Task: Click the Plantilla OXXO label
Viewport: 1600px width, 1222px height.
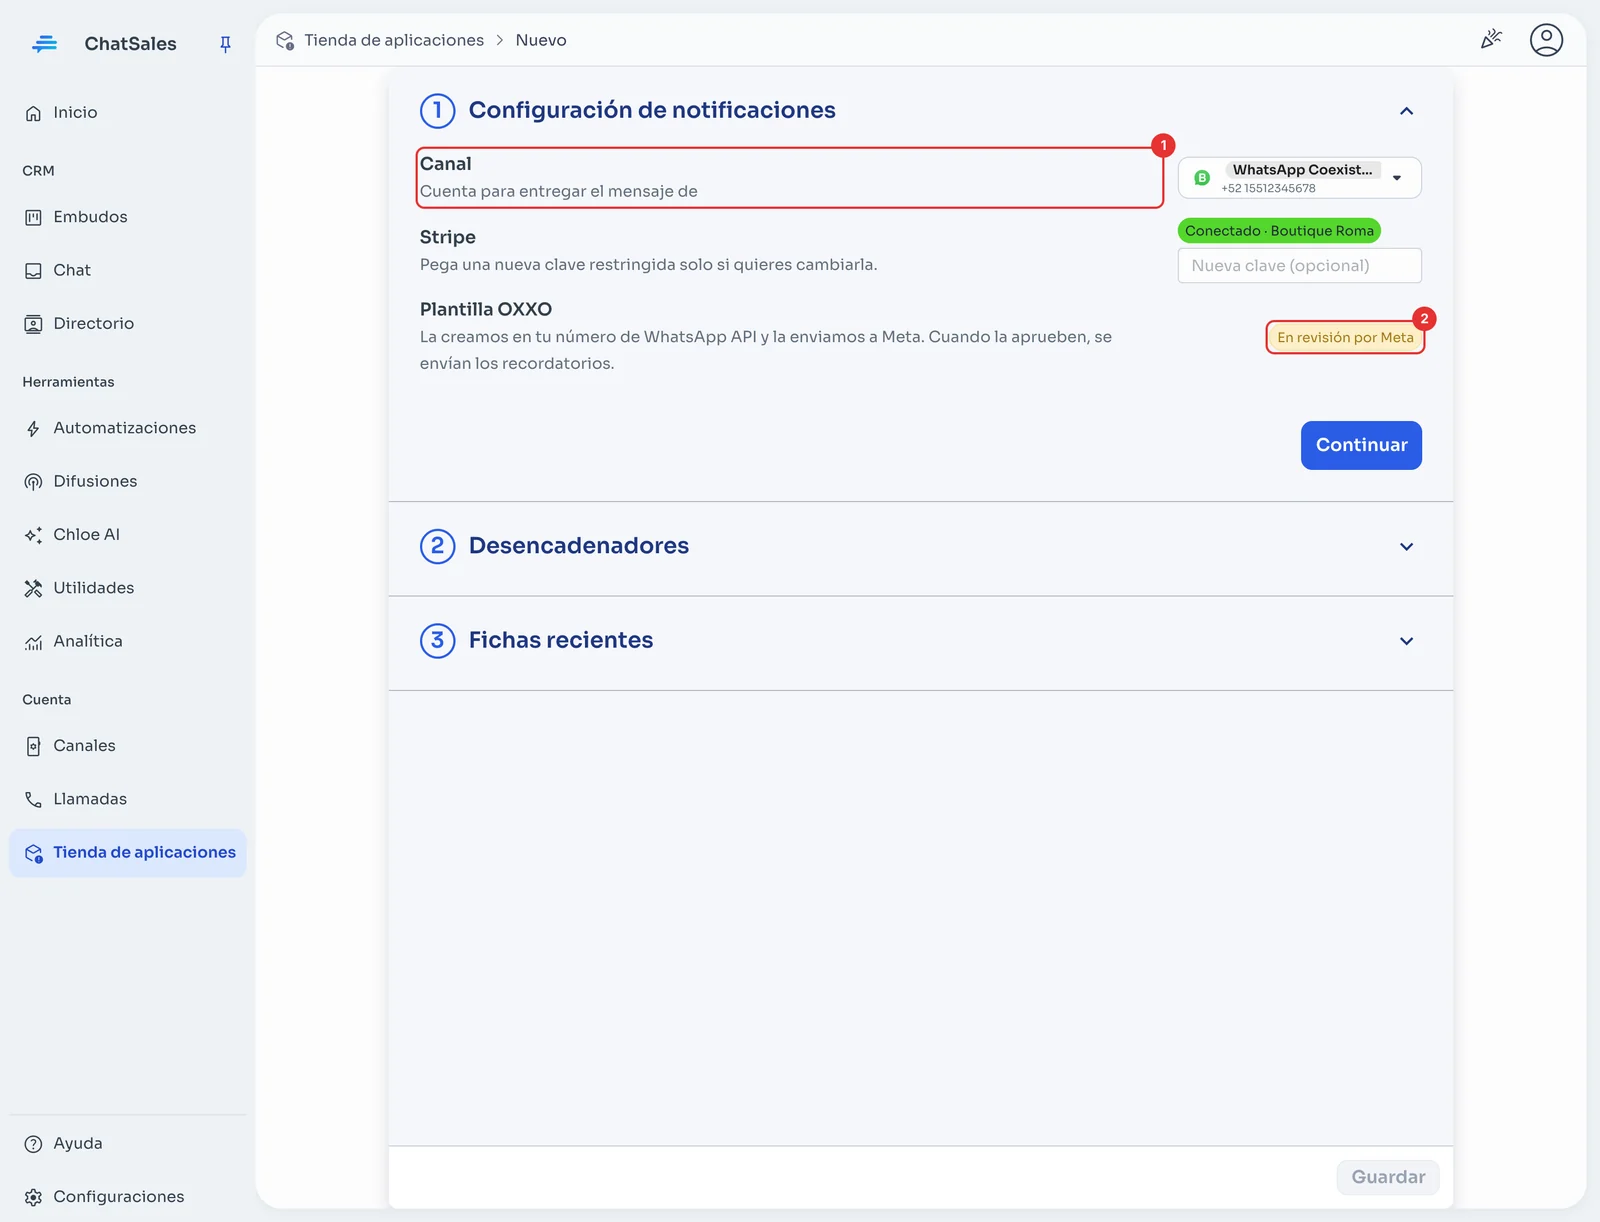Action: click(486, 310)
